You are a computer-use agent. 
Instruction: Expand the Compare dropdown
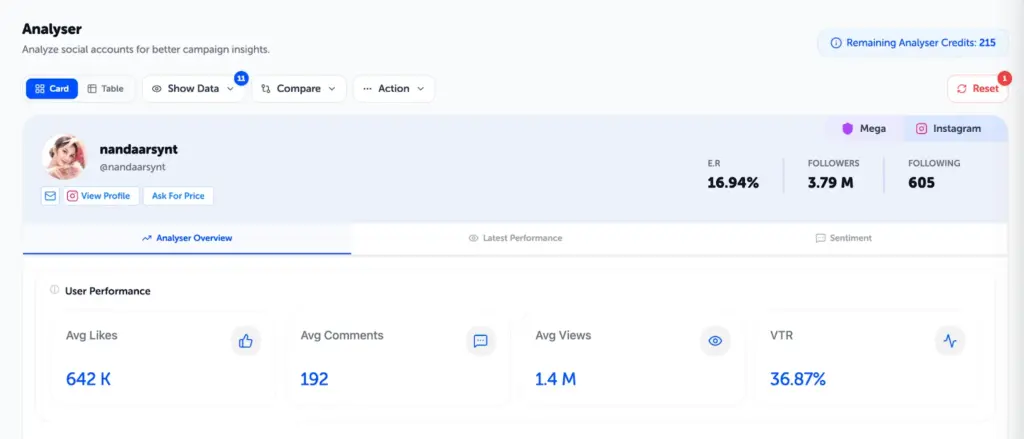click(x=298, y=89)
